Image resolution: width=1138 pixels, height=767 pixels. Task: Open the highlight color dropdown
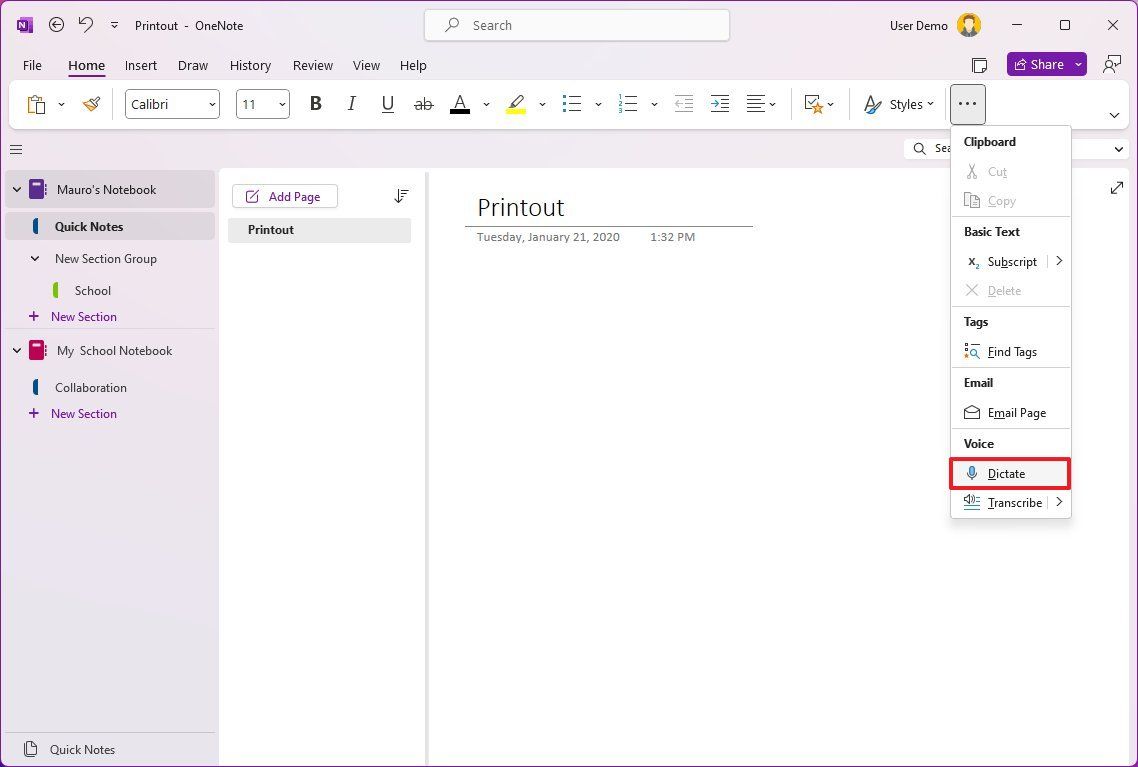(543, 103)
